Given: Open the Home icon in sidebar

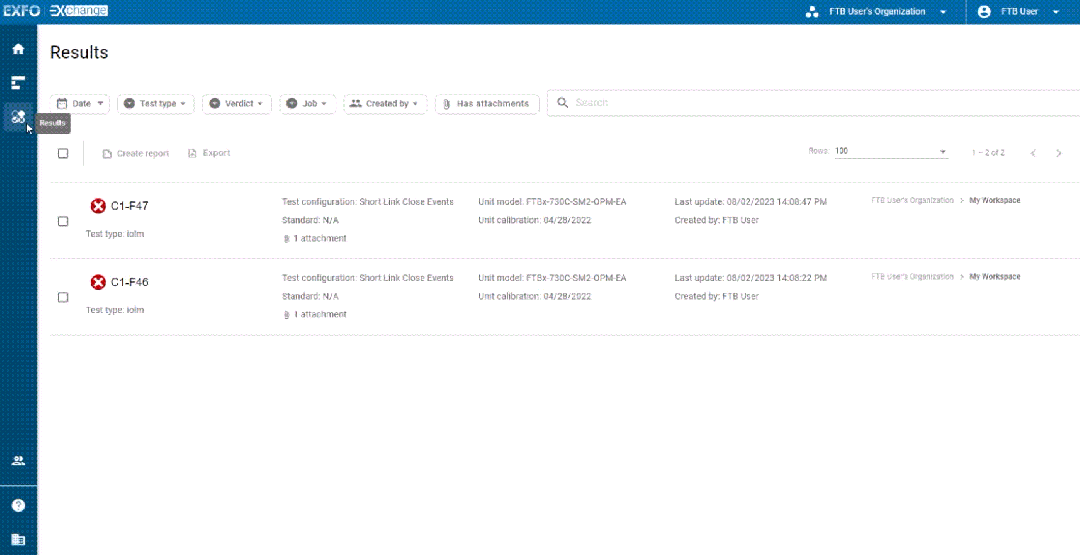Looking at the screenshot, I should coord(19,49).
